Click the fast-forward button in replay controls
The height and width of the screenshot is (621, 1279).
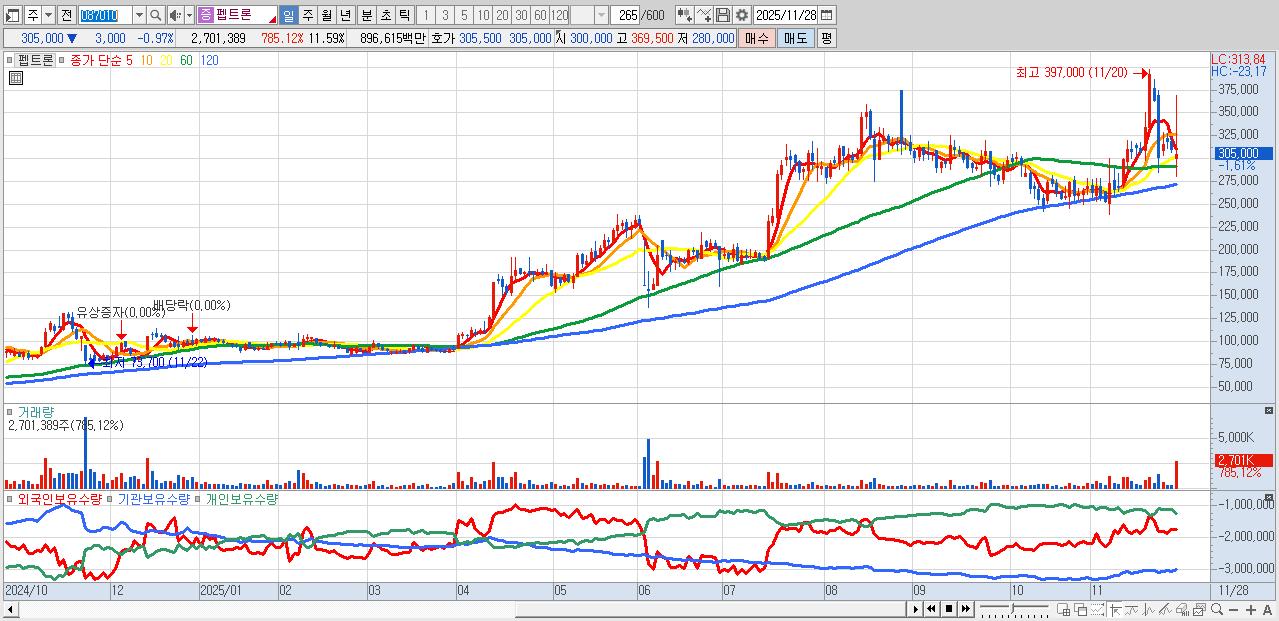(965, 609)
